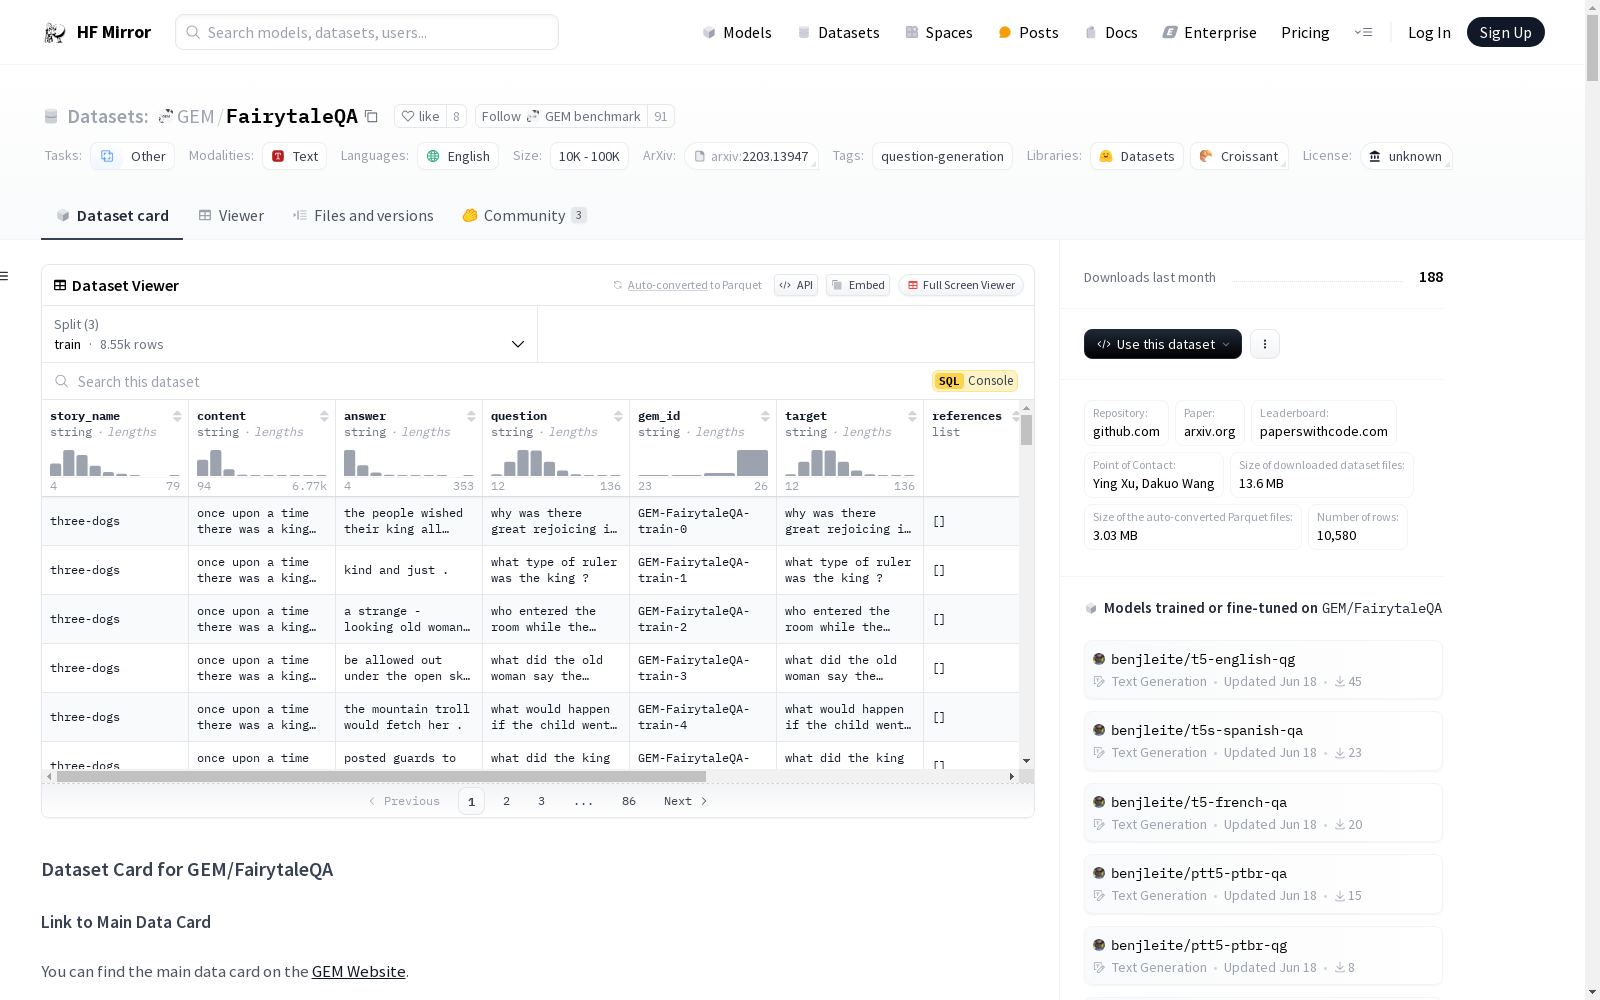1600x1000 pixels.
Task: Click the HF Mirror logo
Action: pos(97,32)
